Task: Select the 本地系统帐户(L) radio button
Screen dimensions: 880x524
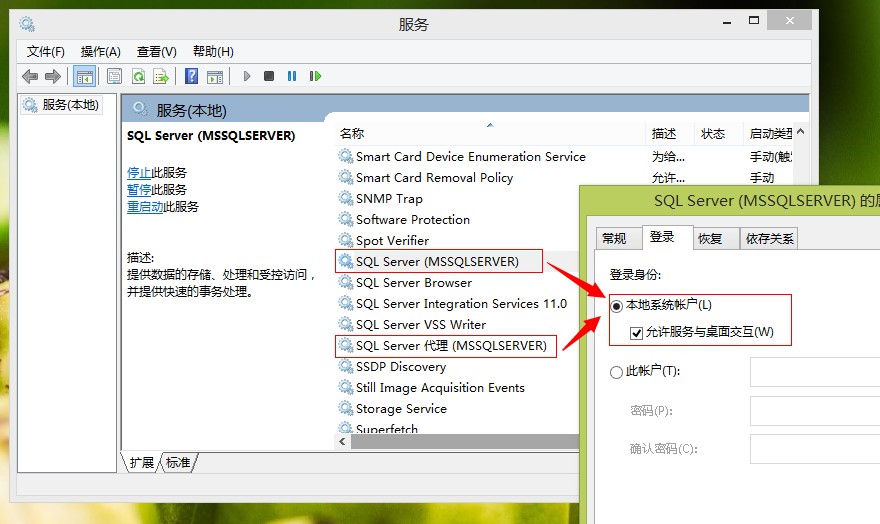Action: [617, 306]
